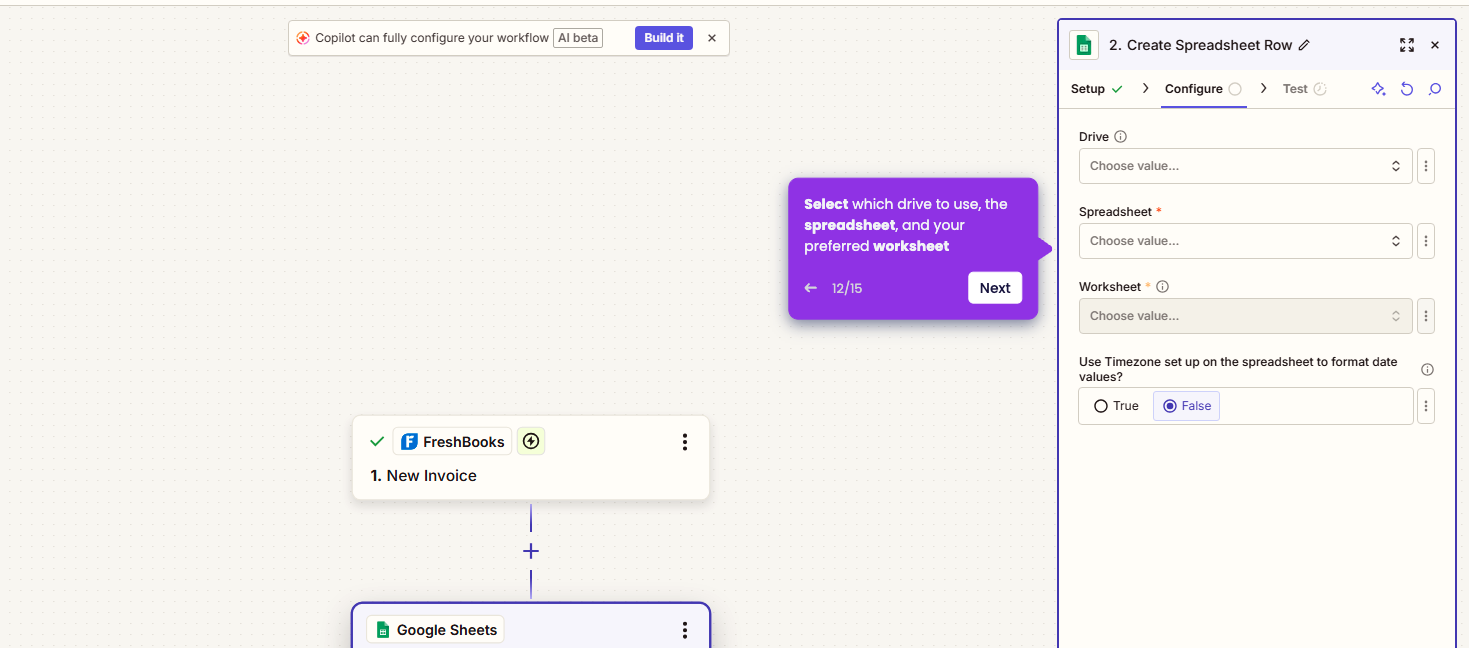Screen dimensions: 1469x648
Task: Go back with the tour left arrow
Action: (811, 288)
